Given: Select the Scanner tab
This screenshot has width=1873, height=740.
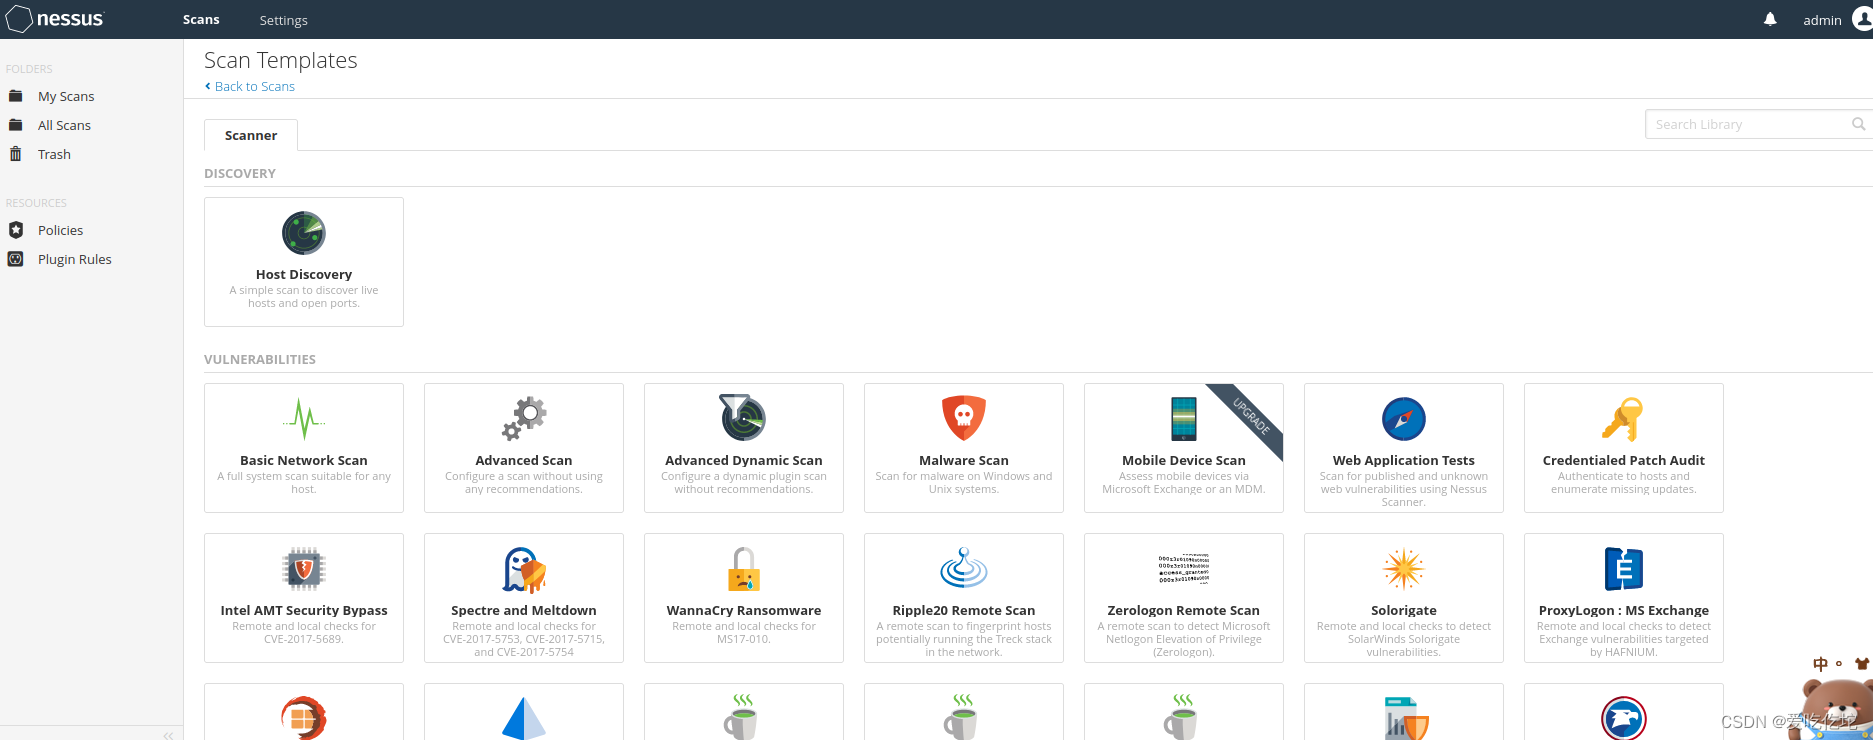Looking at the screenshot, I should [251, 135].
